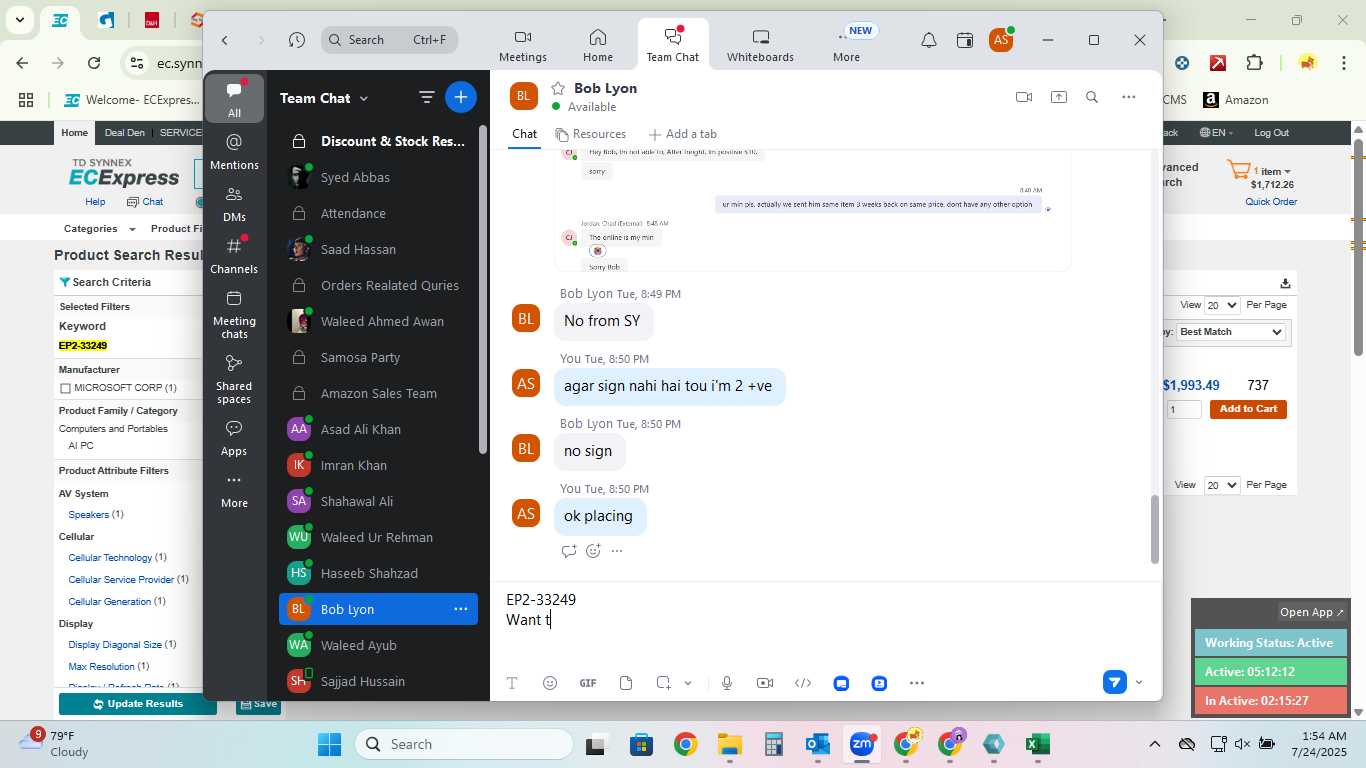Image resolution: width=1366 pixels, height=768 pixels.
Task: Open the emoji picker in composer
Action: [550, 683]
